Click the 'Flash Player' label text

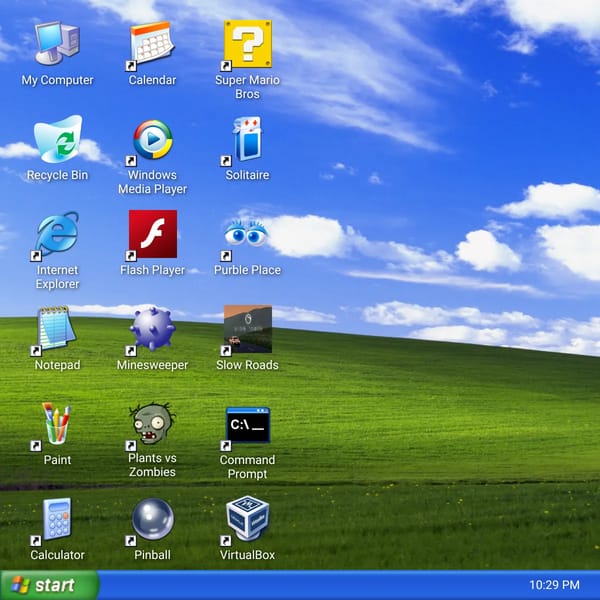coord(152,270)
